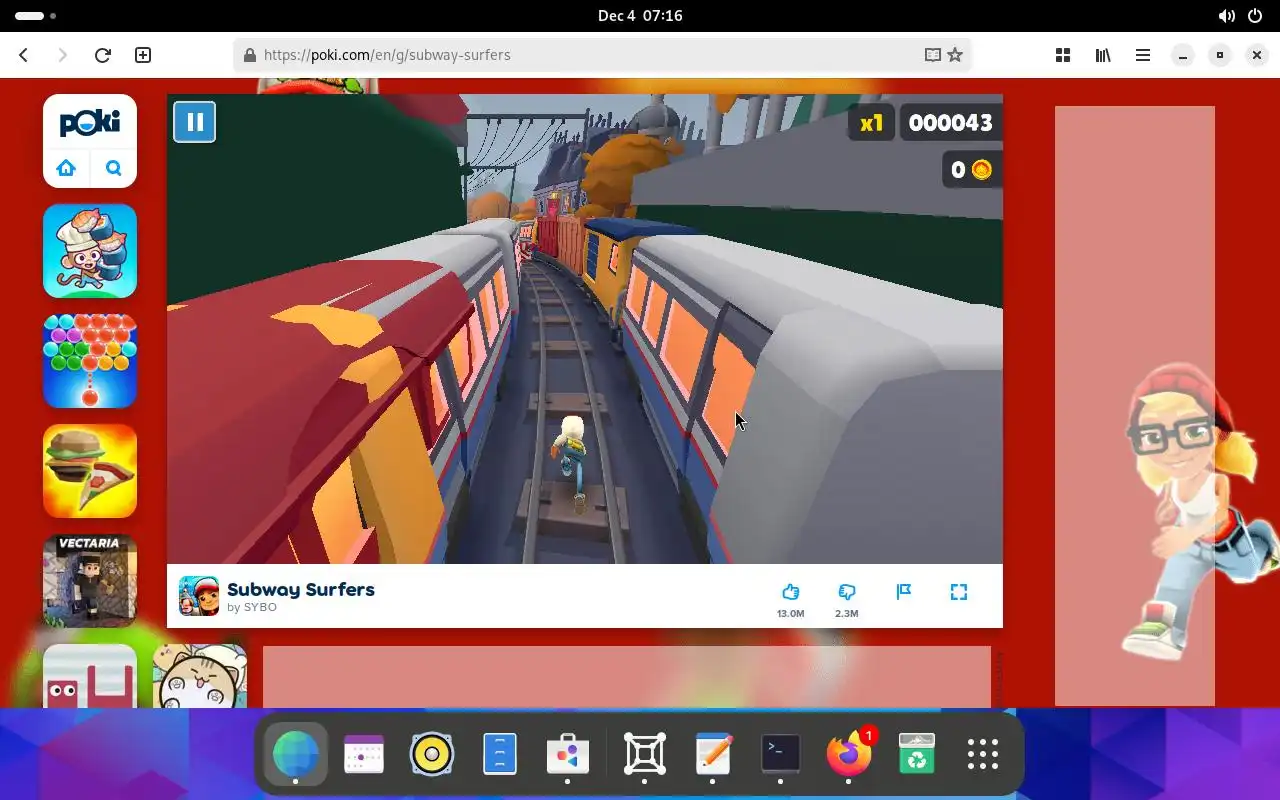Open the Activities overview pill
This screenshot has height=800, width=1280.
(35, 16)
